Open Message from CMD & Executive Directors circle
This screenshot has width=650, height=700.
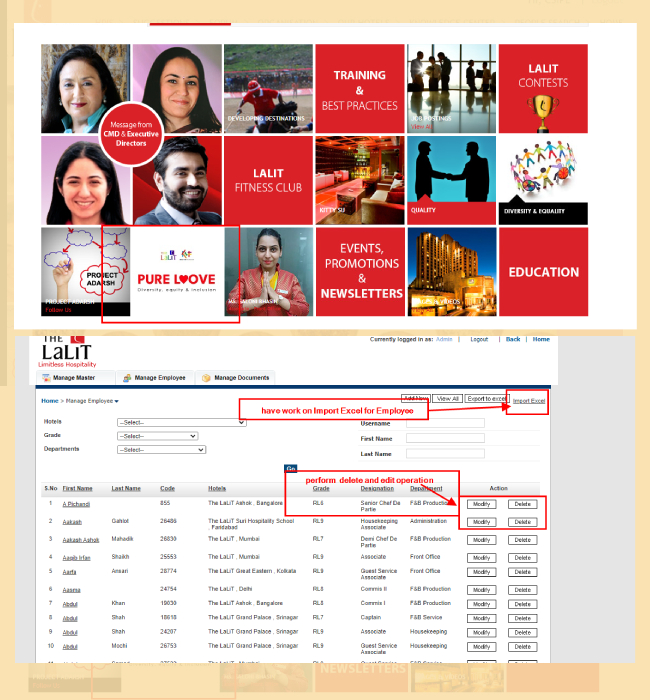pos(131,134)
